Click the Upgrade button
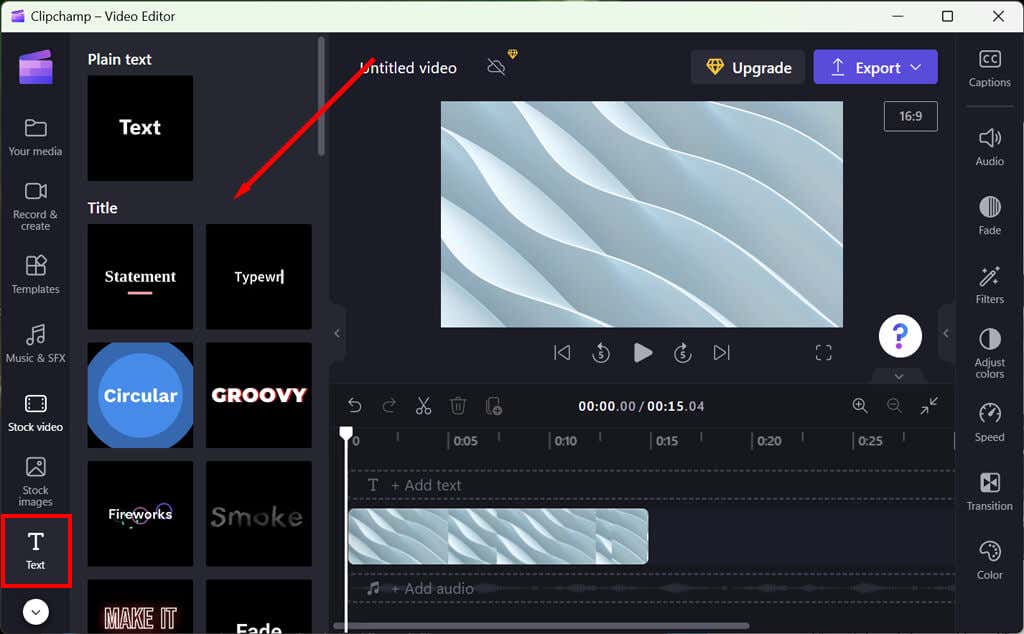The height and width of the screenshot is (634, 1024). click(x=748, y=67)
